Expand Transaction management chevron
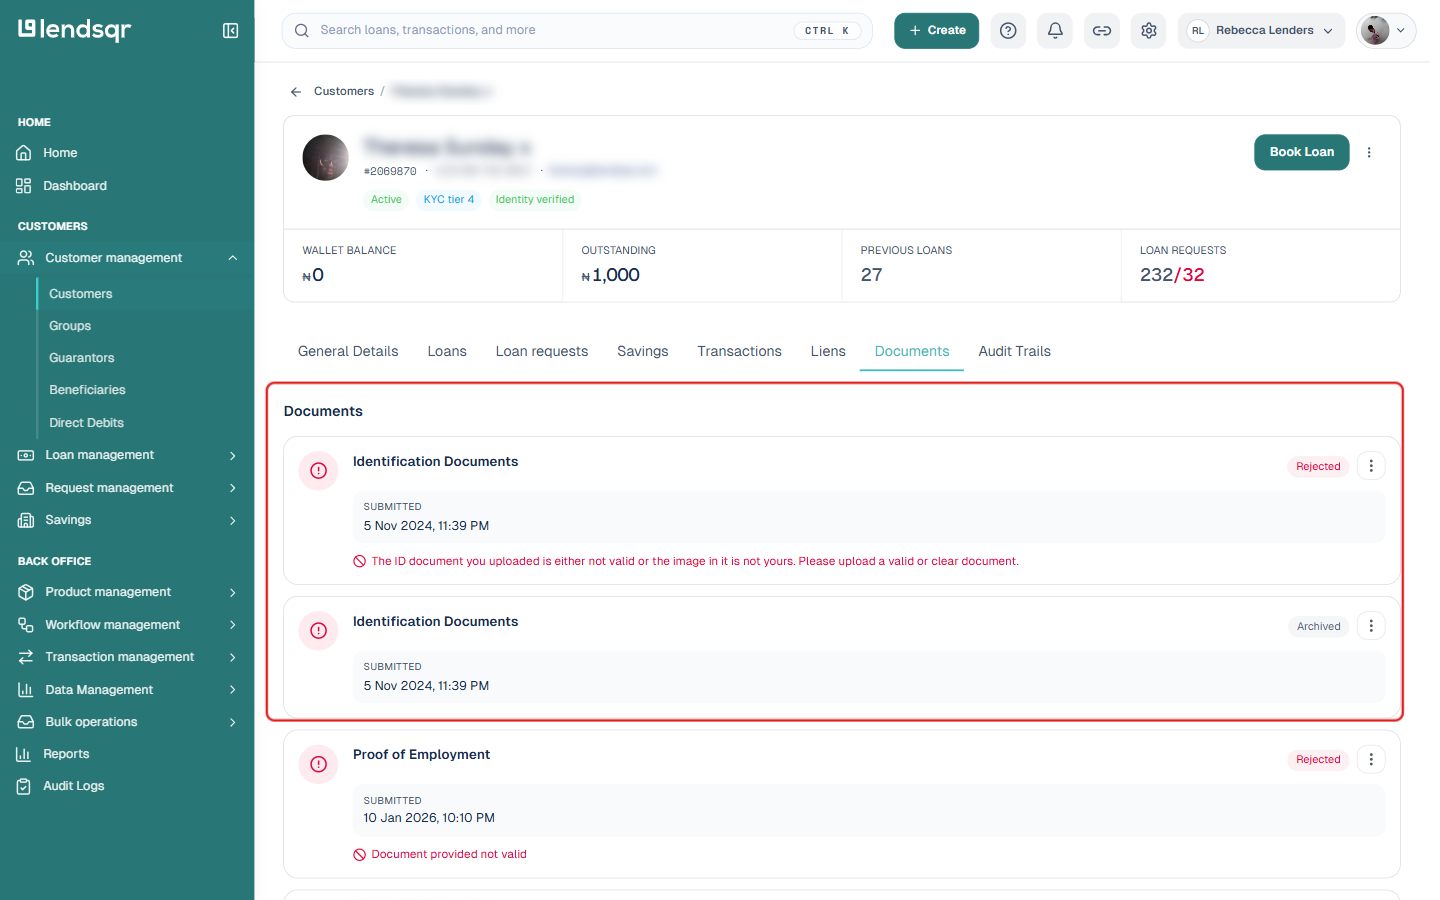The width and height of the screenshot is (1440, 900). (233, 657)
